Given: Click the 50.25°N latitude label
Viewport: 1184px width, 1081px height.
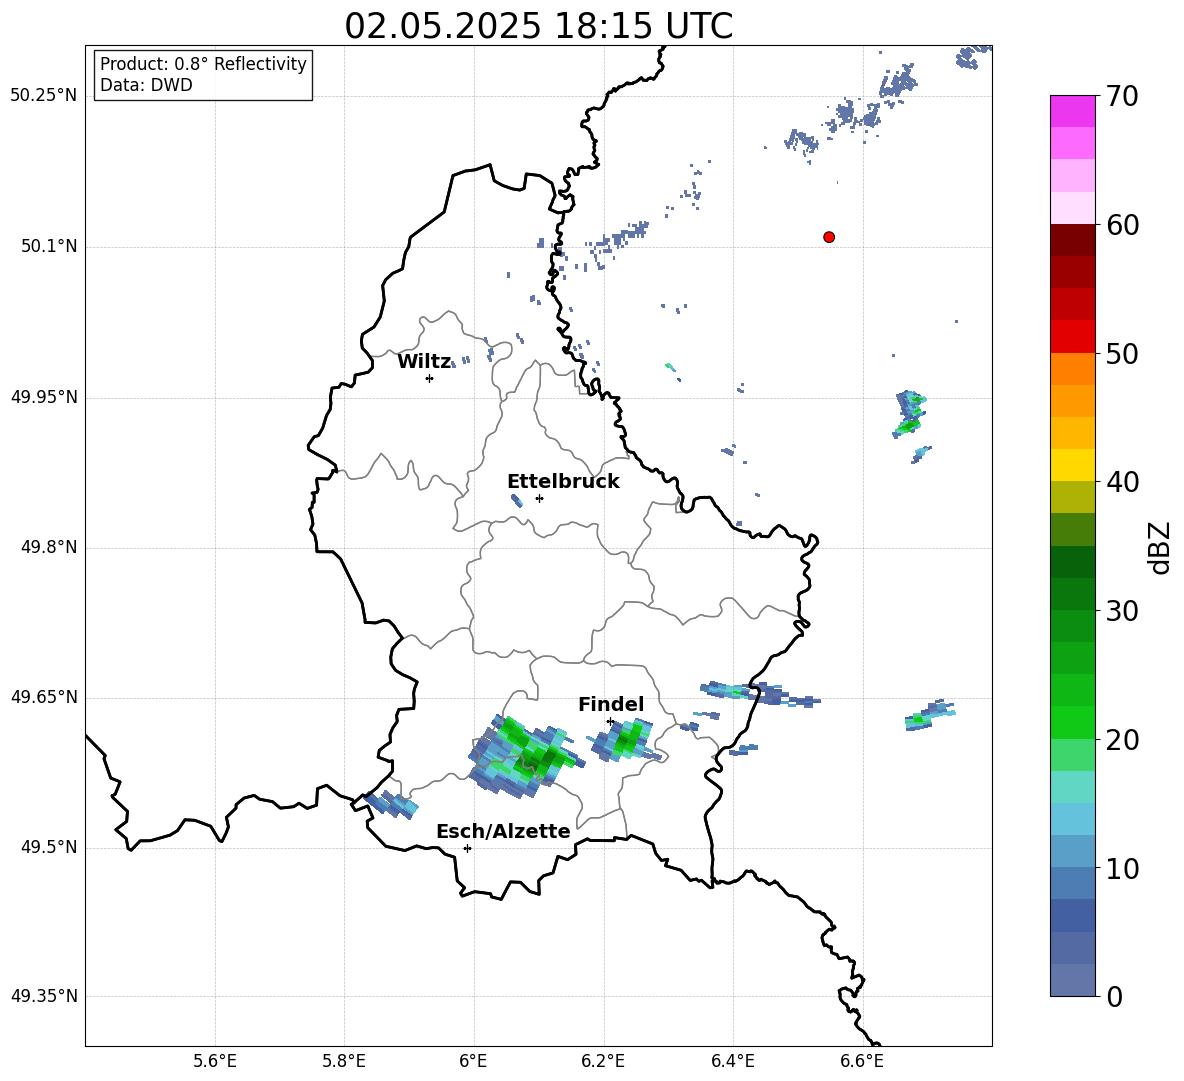Looking at the screenshot, I should pyautogui.click(x=44, y=96).
